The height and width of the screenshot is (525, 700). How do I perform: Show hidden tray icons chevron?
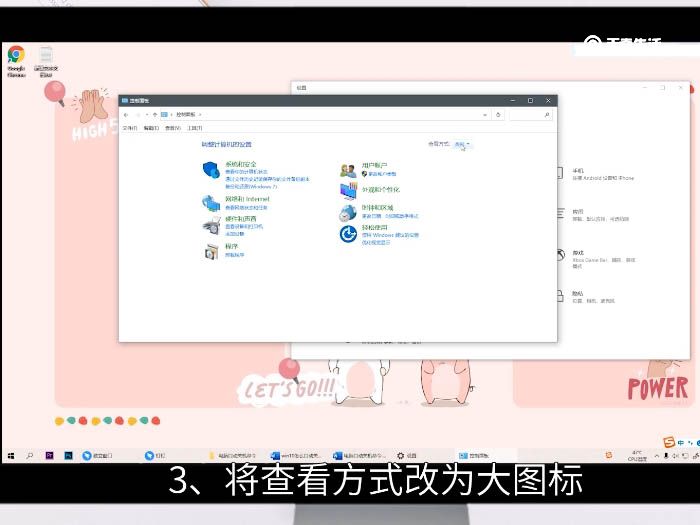657,456
